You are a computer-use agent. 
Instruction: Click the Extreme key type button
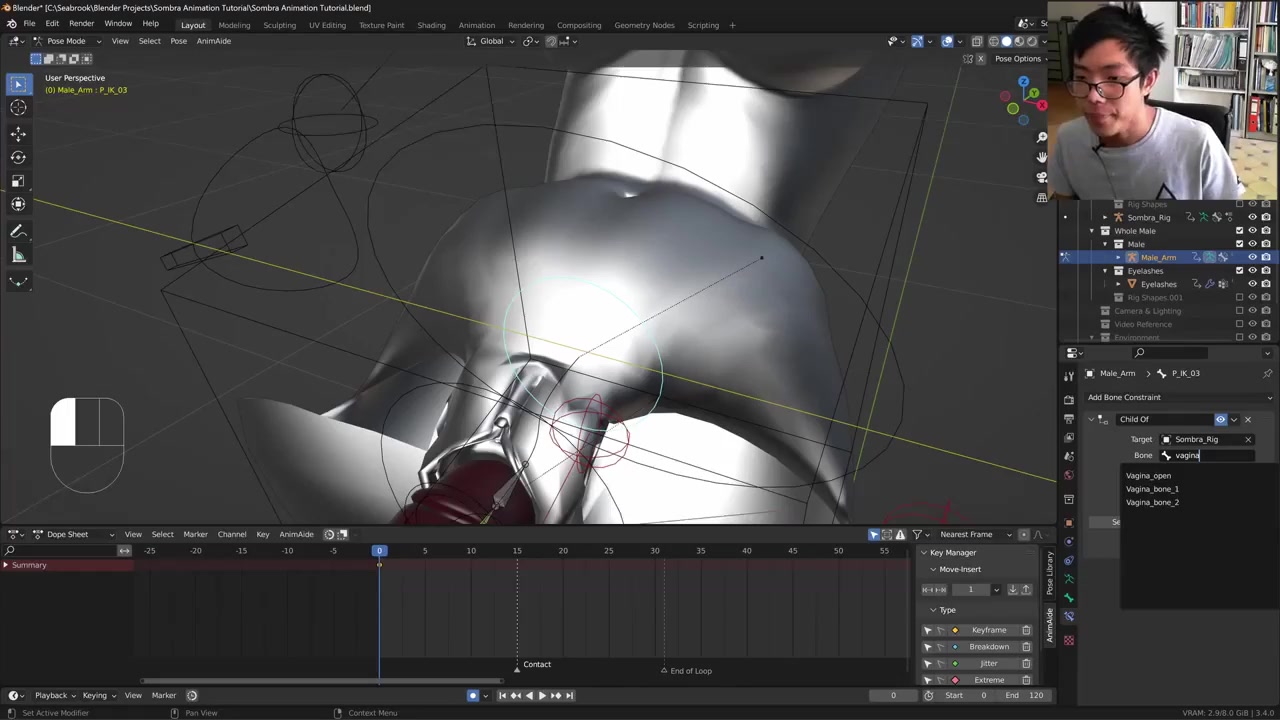(988, 680)
